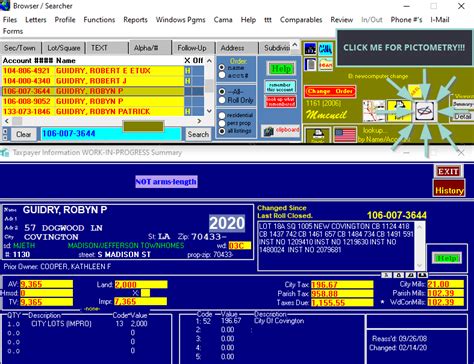This screenshot has height=364, width=474.
Task: Click the olive color swatch above Search
Action: 144,126
